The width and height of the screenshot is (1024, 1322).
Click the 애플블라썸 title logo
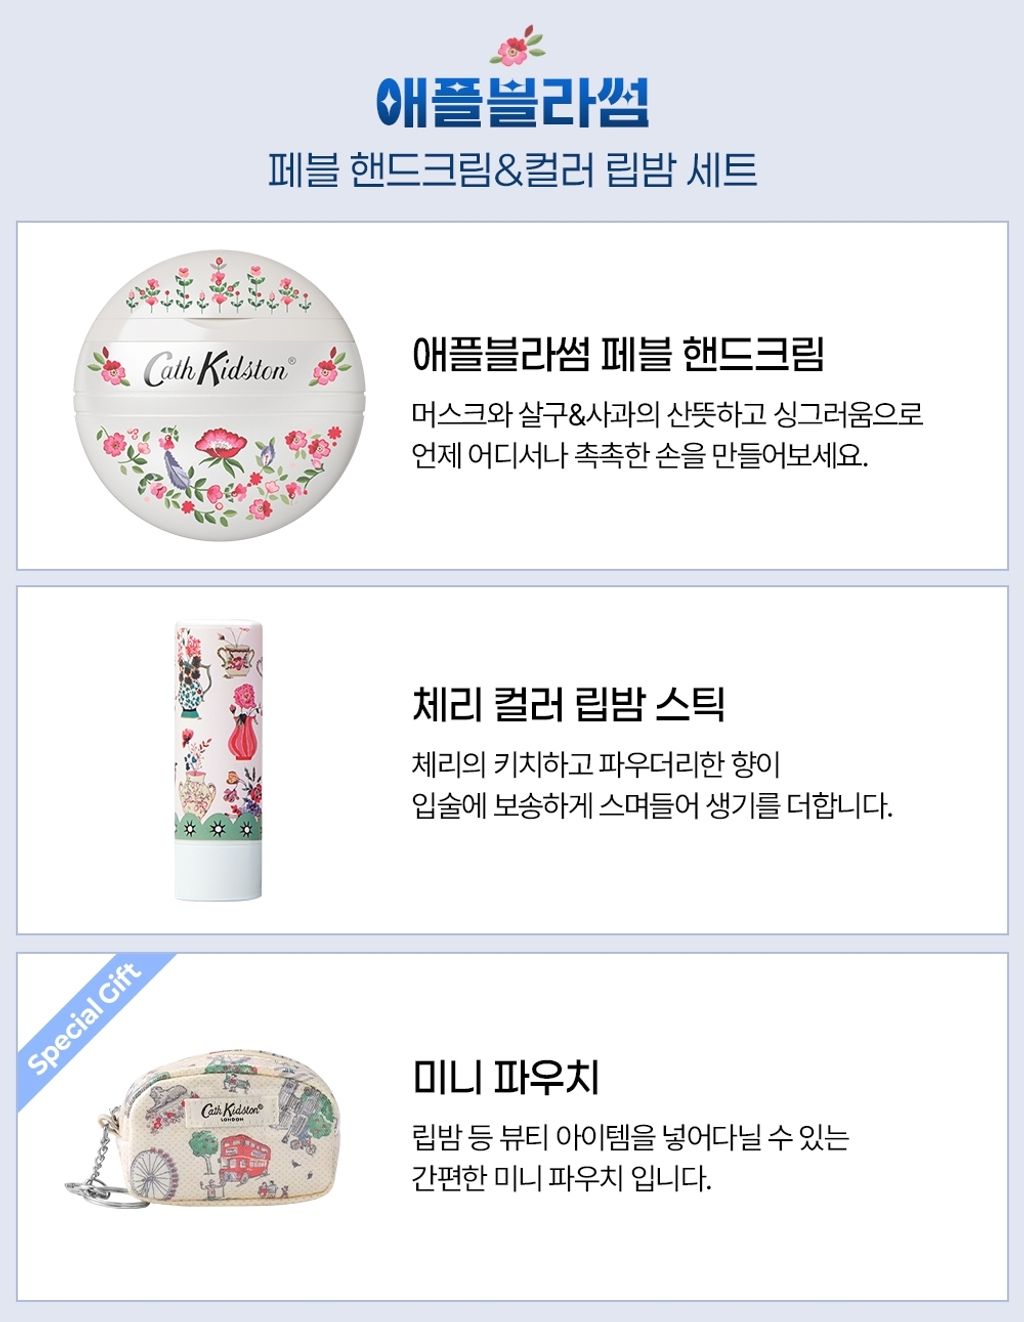pos(513,101)
